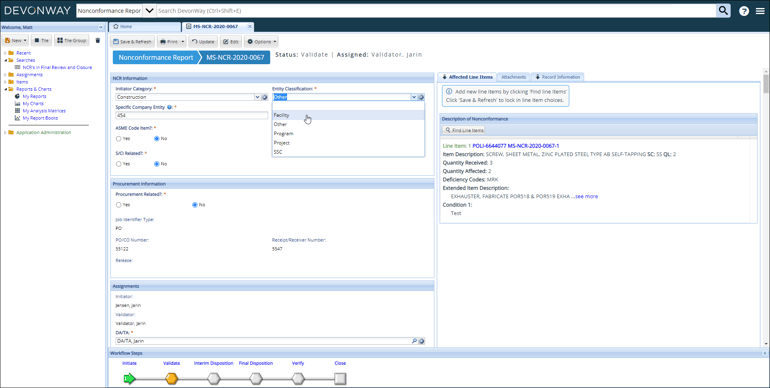This screenshot has height=388, width=770.
Task: Collapse the Welcome sidebar panel arrow
Action: pos(101,28)
